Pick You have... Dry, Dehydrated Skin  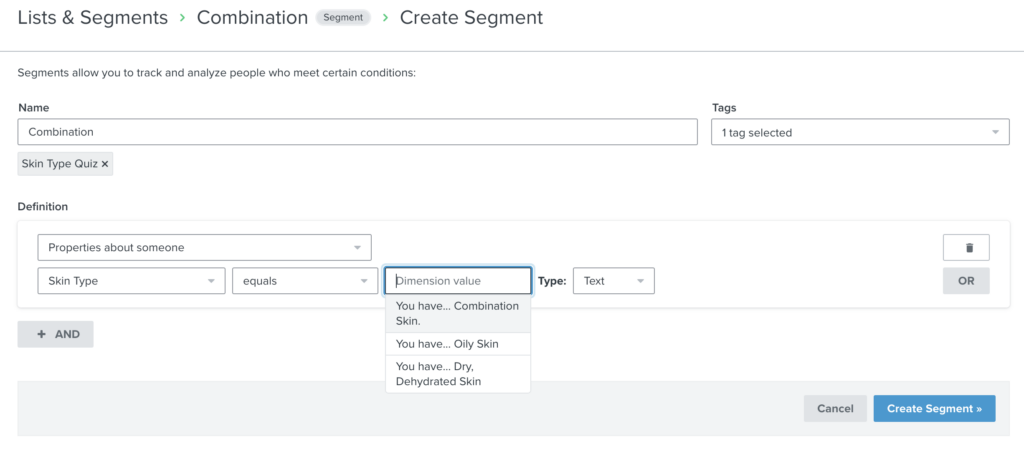click(x=458, y=374)
